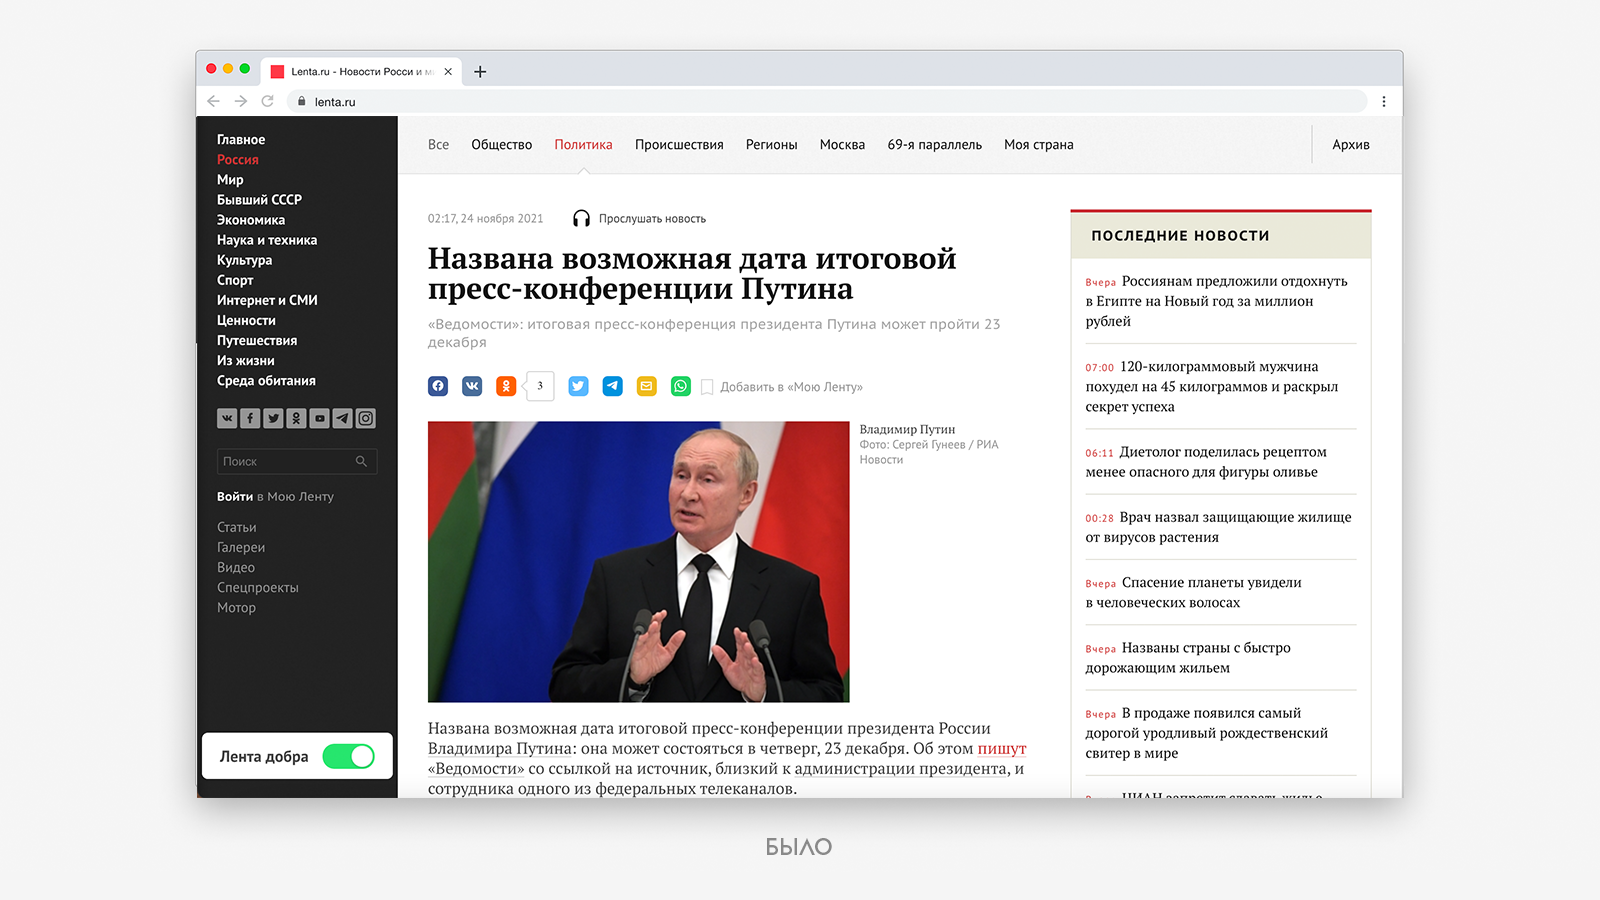1600x900 pixels.
Task: Open «Среда обитания» section in sidebar
Action: (x=266, y=381)
